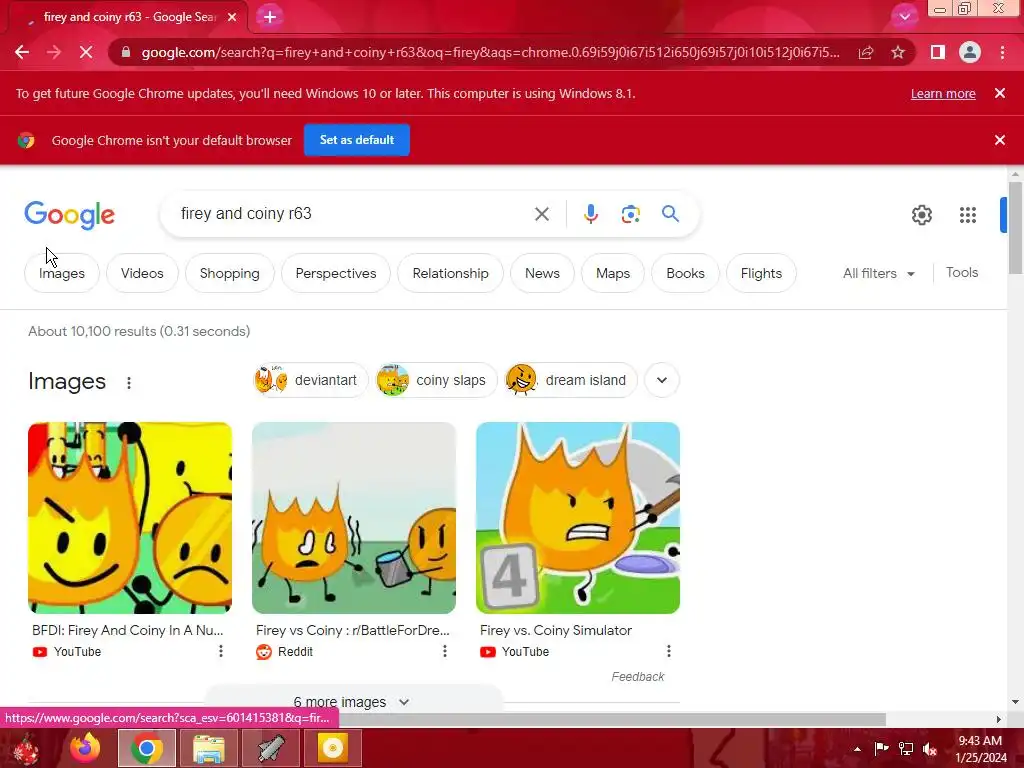
Task: Open Chrome's three-dot menu
Action: [1002, 52]
